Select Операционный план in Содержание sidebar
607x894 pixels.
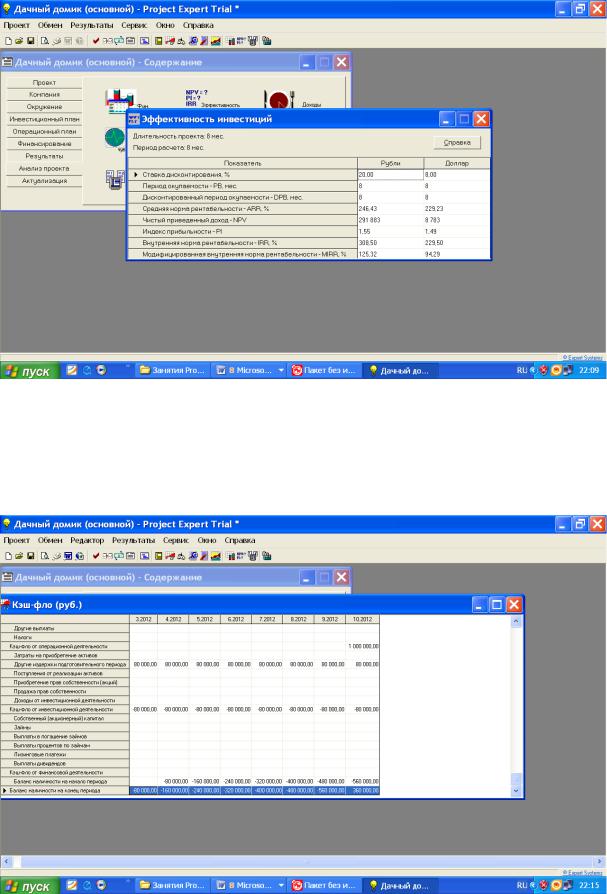coord(44,131)
